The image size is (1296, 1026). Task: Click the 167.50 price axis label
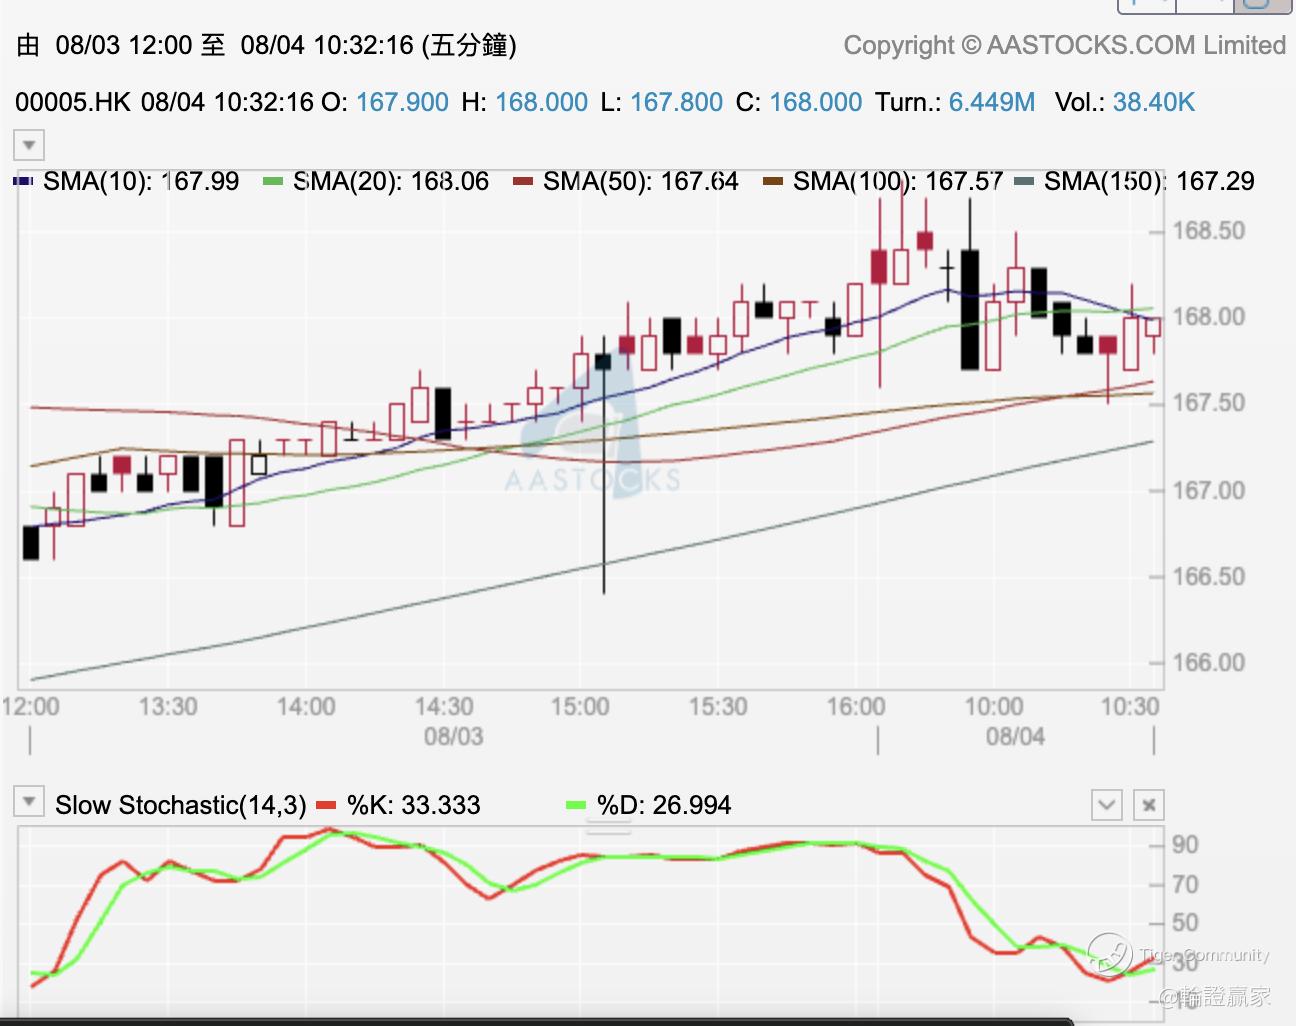(1209, 403)
